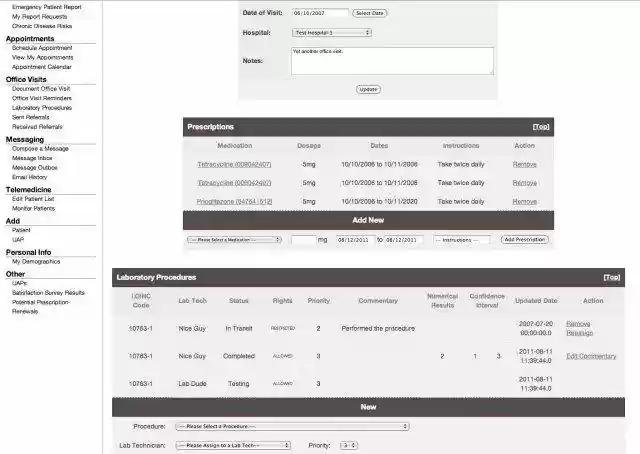The height and width of the screenshot is (454, 640).
Task: Select the 'Lab Dude' cell
Action: coord(192,384)
